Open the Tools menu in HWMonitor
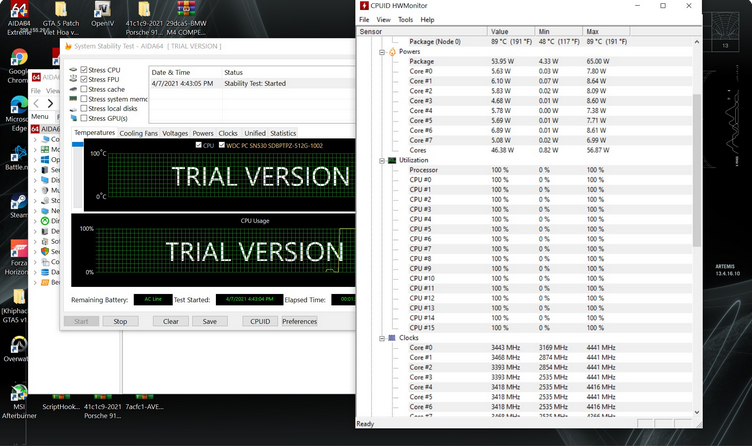752x446 pixels. 405,19
